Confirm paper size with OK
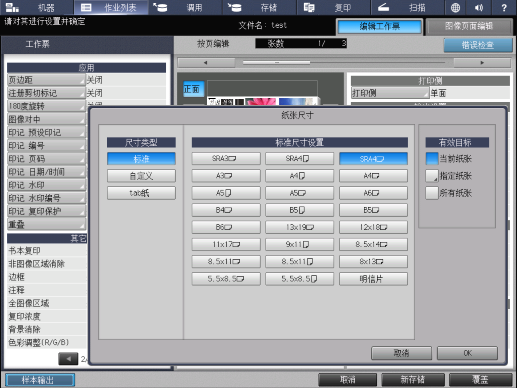The width and height of the screenshot is (517, 388). click(467, 353)
